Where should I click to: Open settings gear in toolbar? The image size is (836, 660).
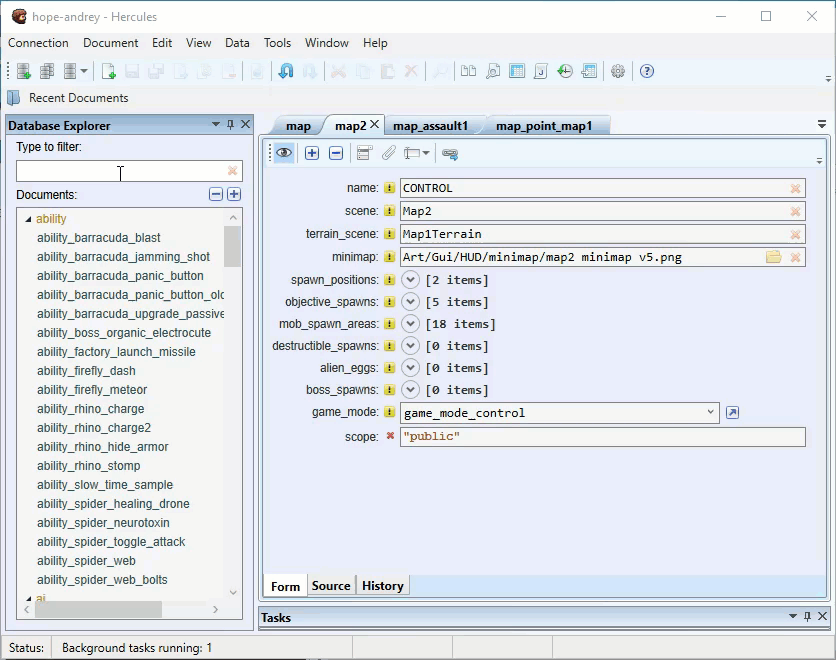click(617, 71)
